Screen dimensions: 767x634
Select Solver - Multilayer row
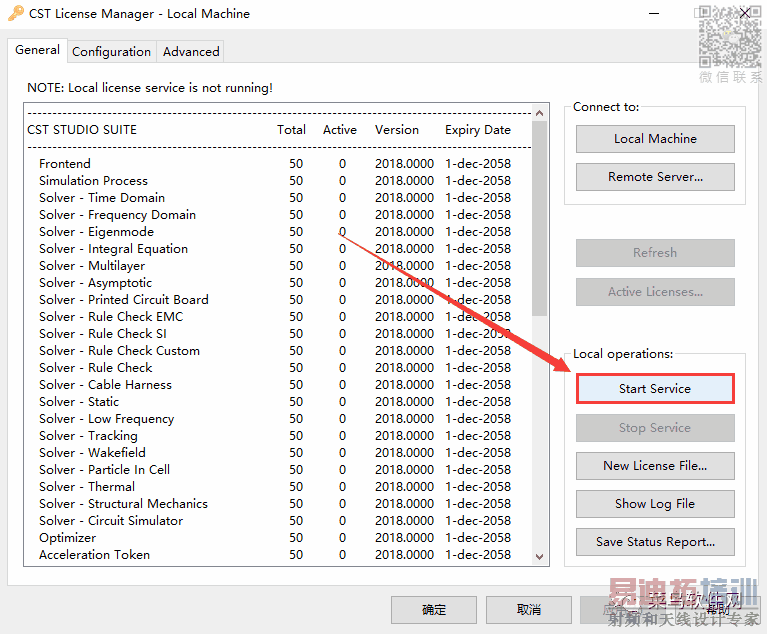(275, 266)
